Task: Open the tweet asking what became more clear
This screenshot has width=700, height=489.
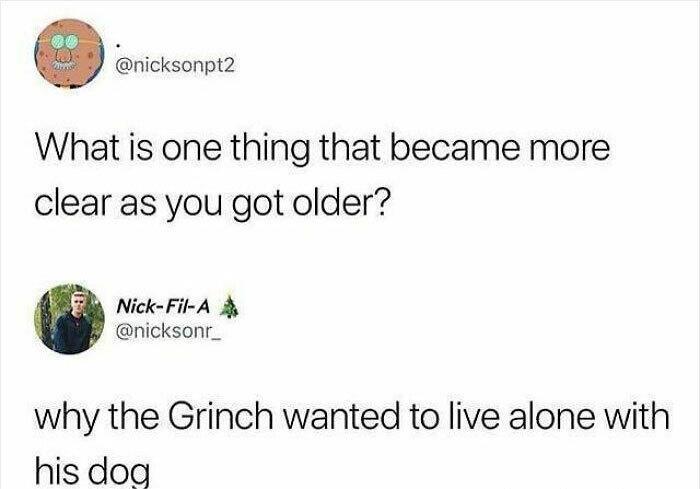Action: pyautogui.click(x=322, y=176)
